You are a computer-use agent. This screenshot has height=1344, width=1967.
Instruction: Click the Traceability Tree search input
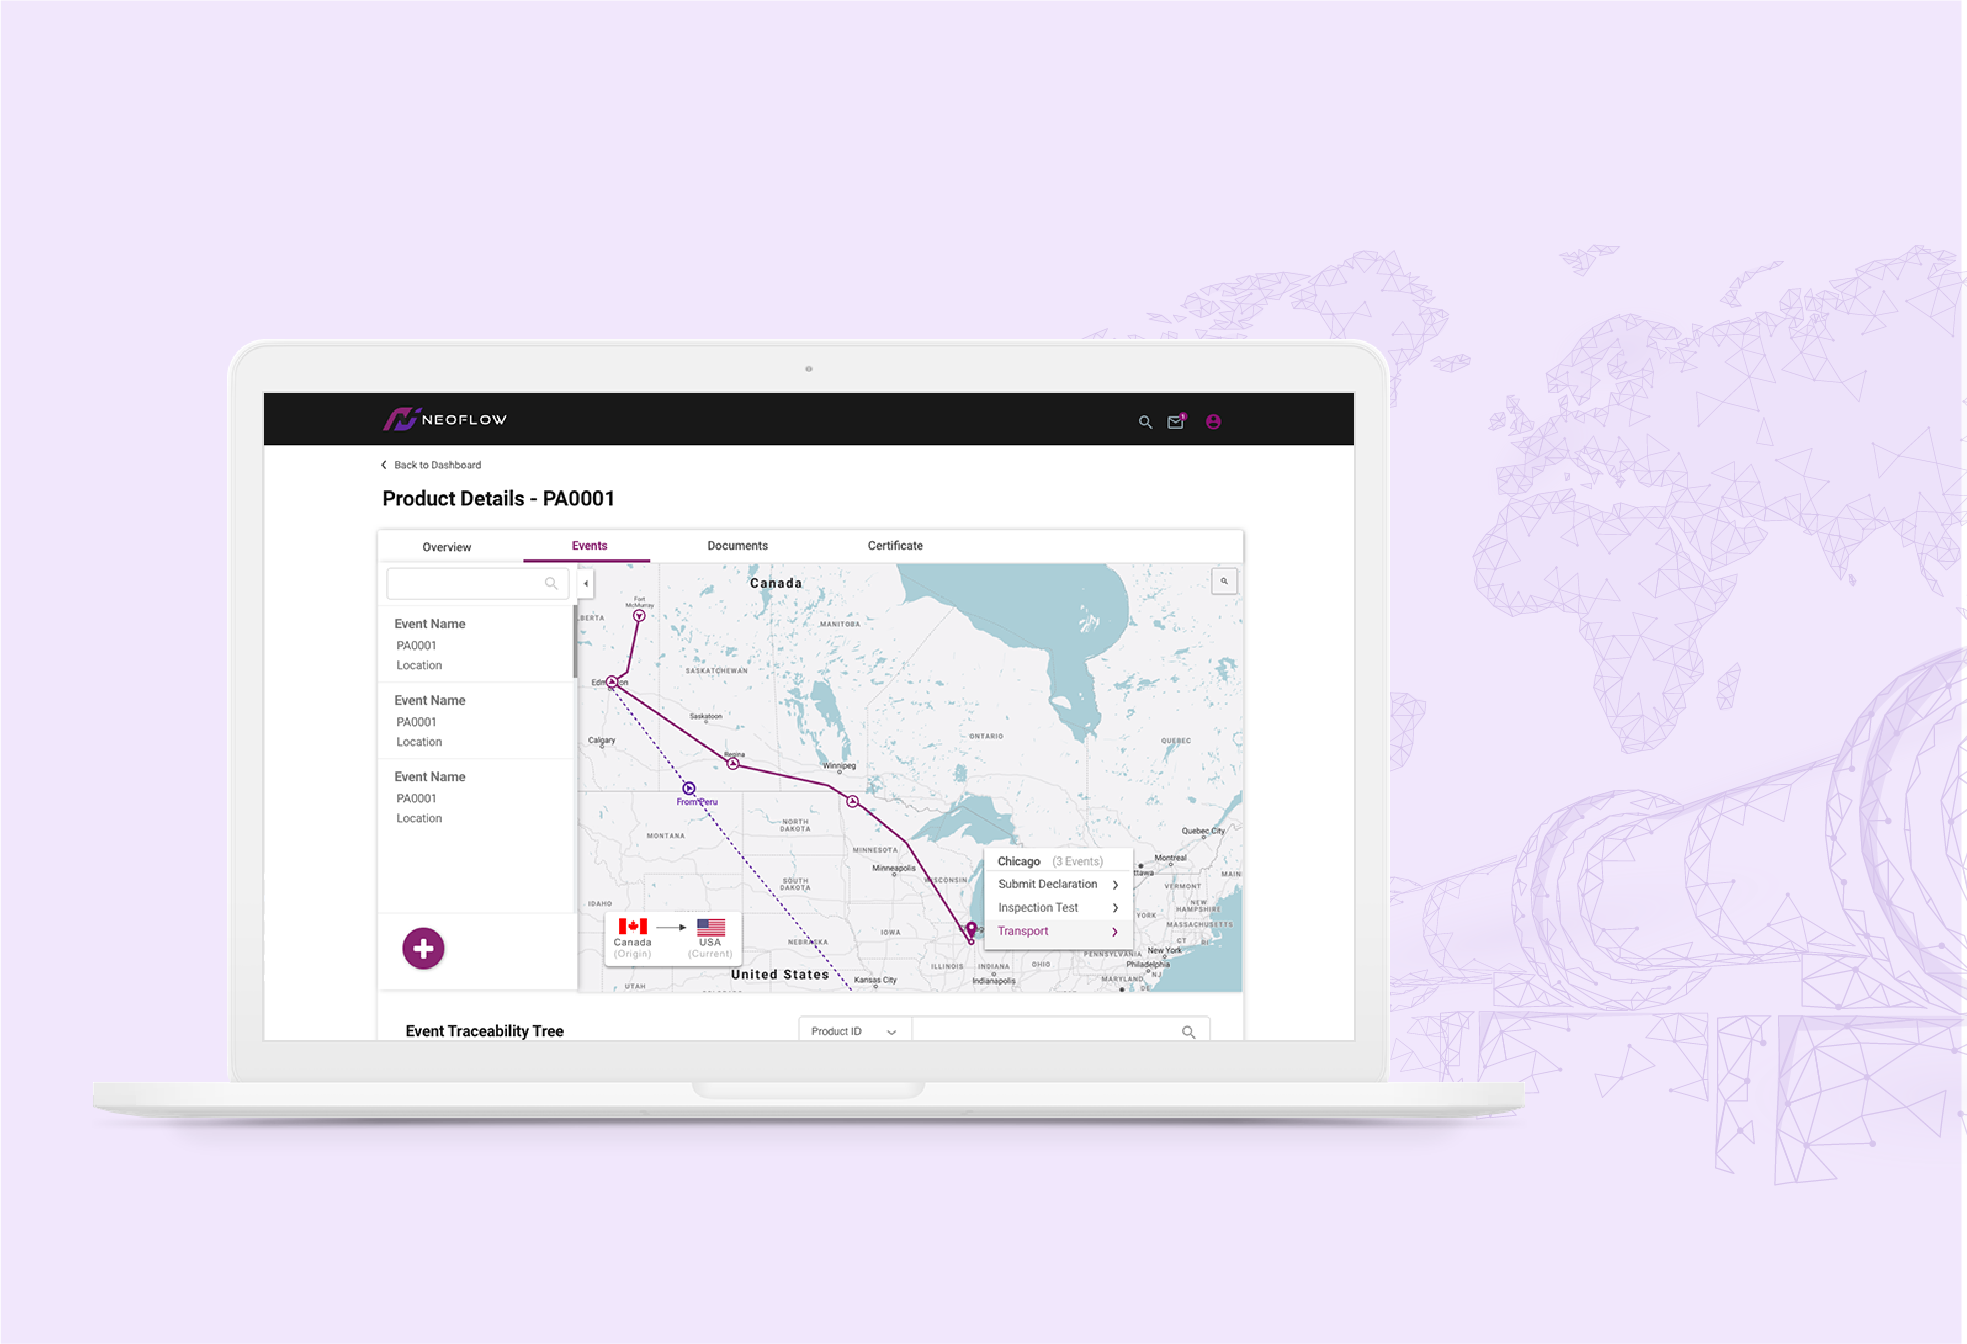1040,1031
